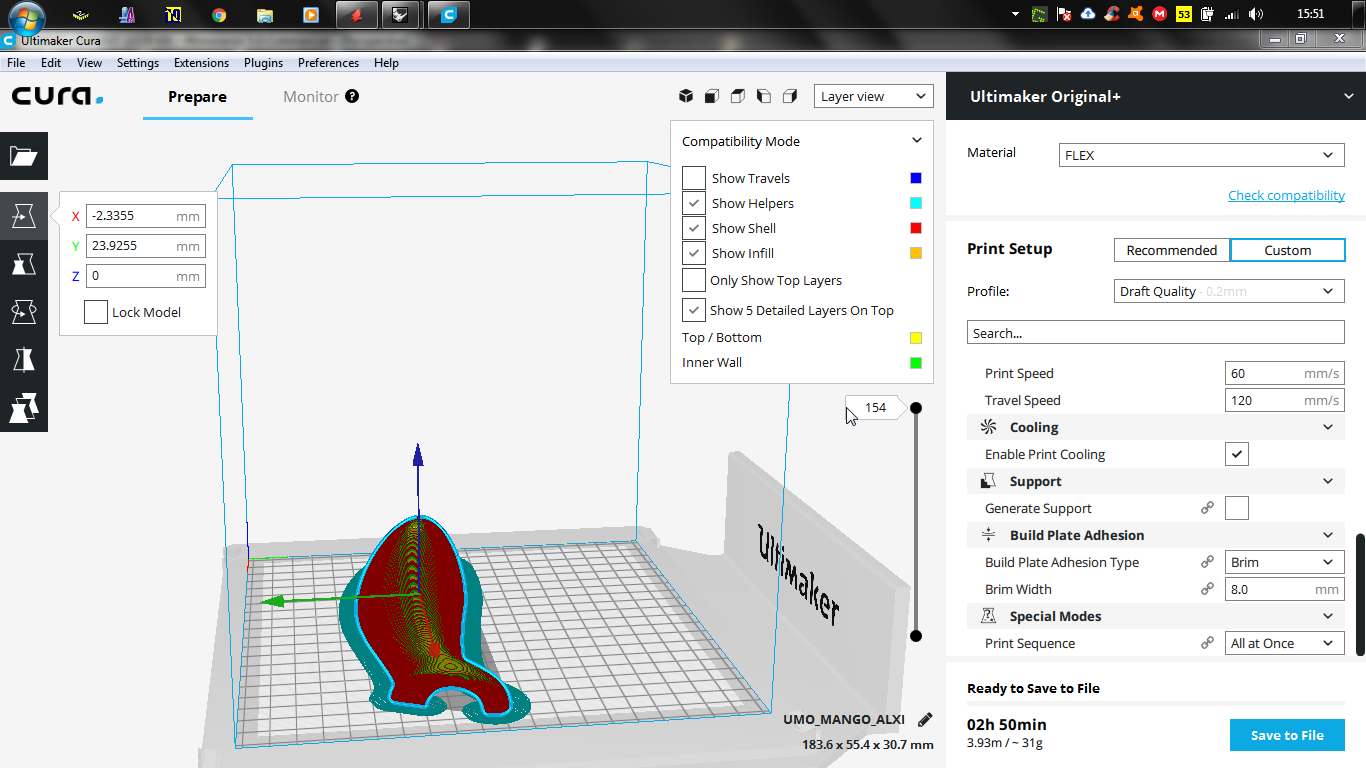This screenshot has height=768, width=1366.
Task: Click the Check compatibility link
Action: tap(1286, 195)
